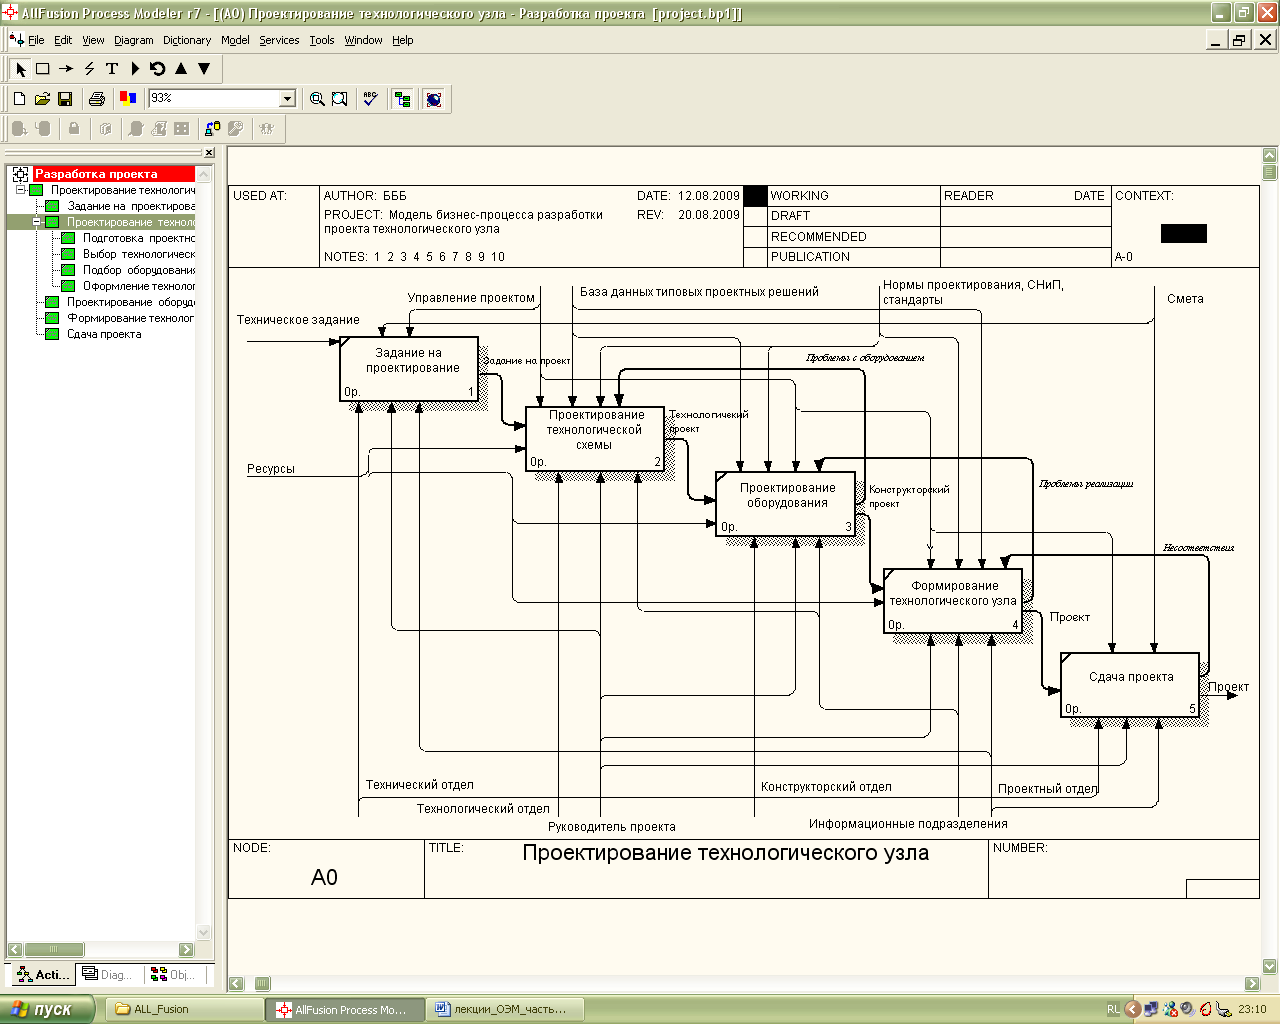Open a model file
1280x1024 pixels.
pos(42,99)
